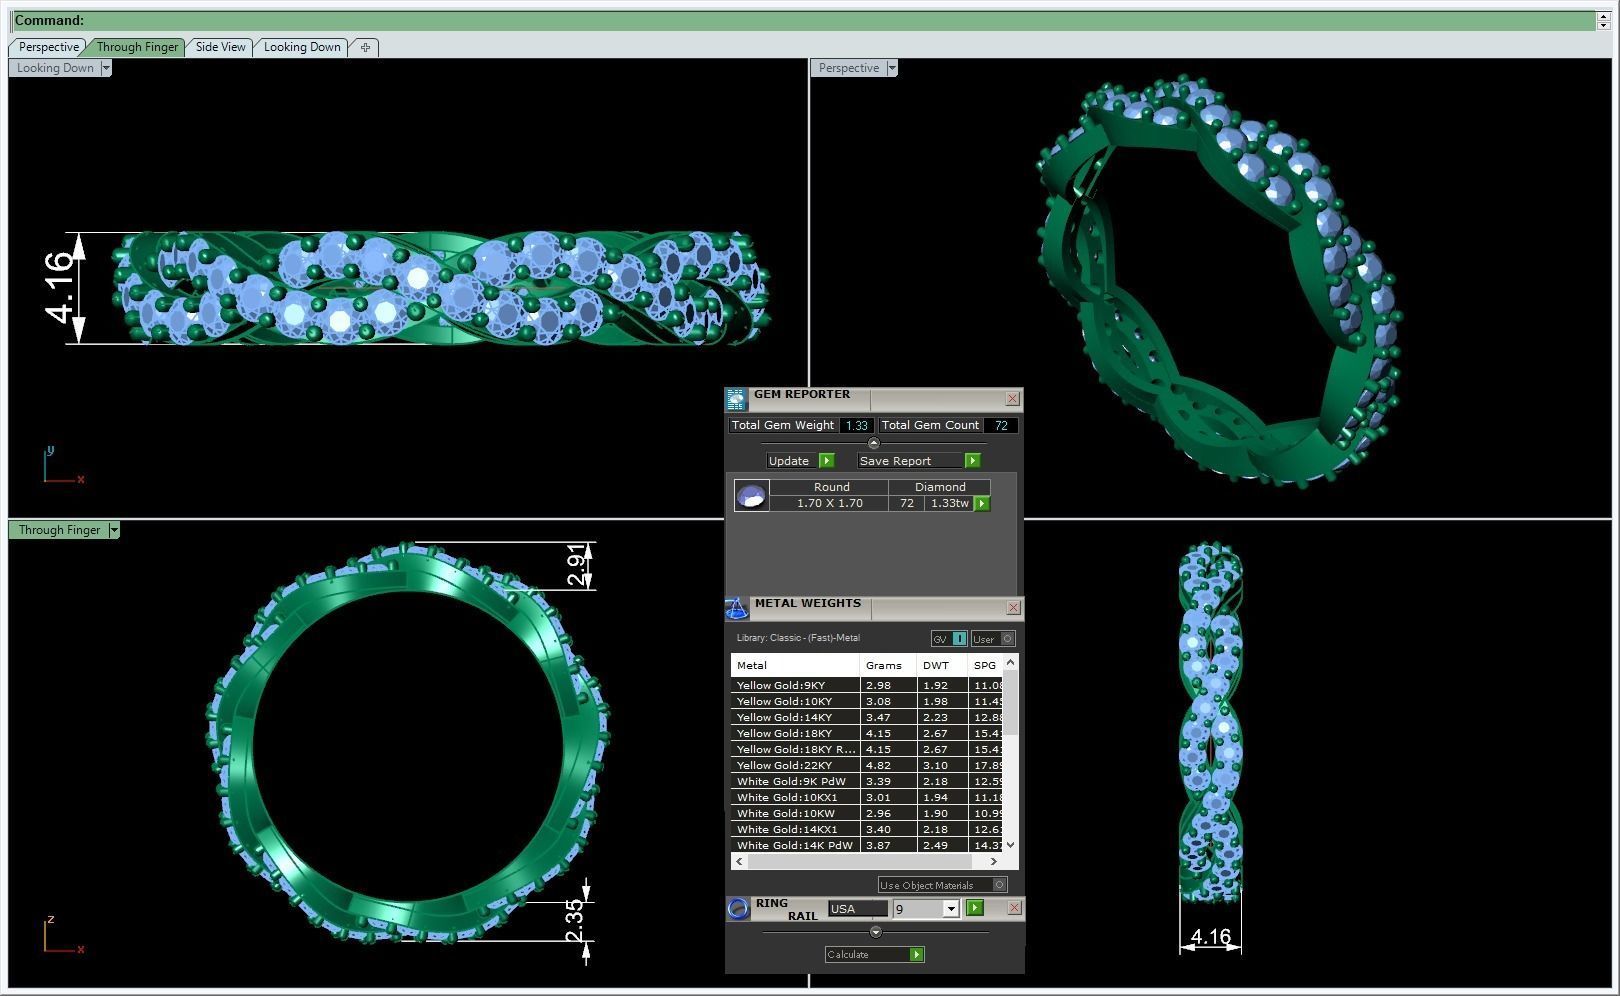Click the metal table vertical scrollbar thumb
Screen dimensions: 1620x996
point(1010,701)
